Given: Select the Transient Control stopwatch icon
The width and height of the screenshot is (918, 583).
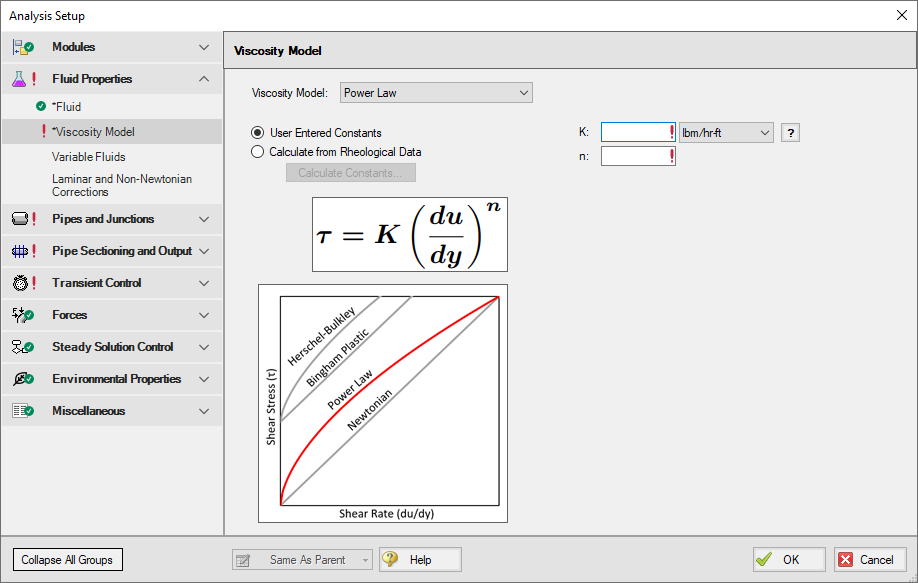Looking at the screenshot, I should pyautogui.click(x=21, y=283).
